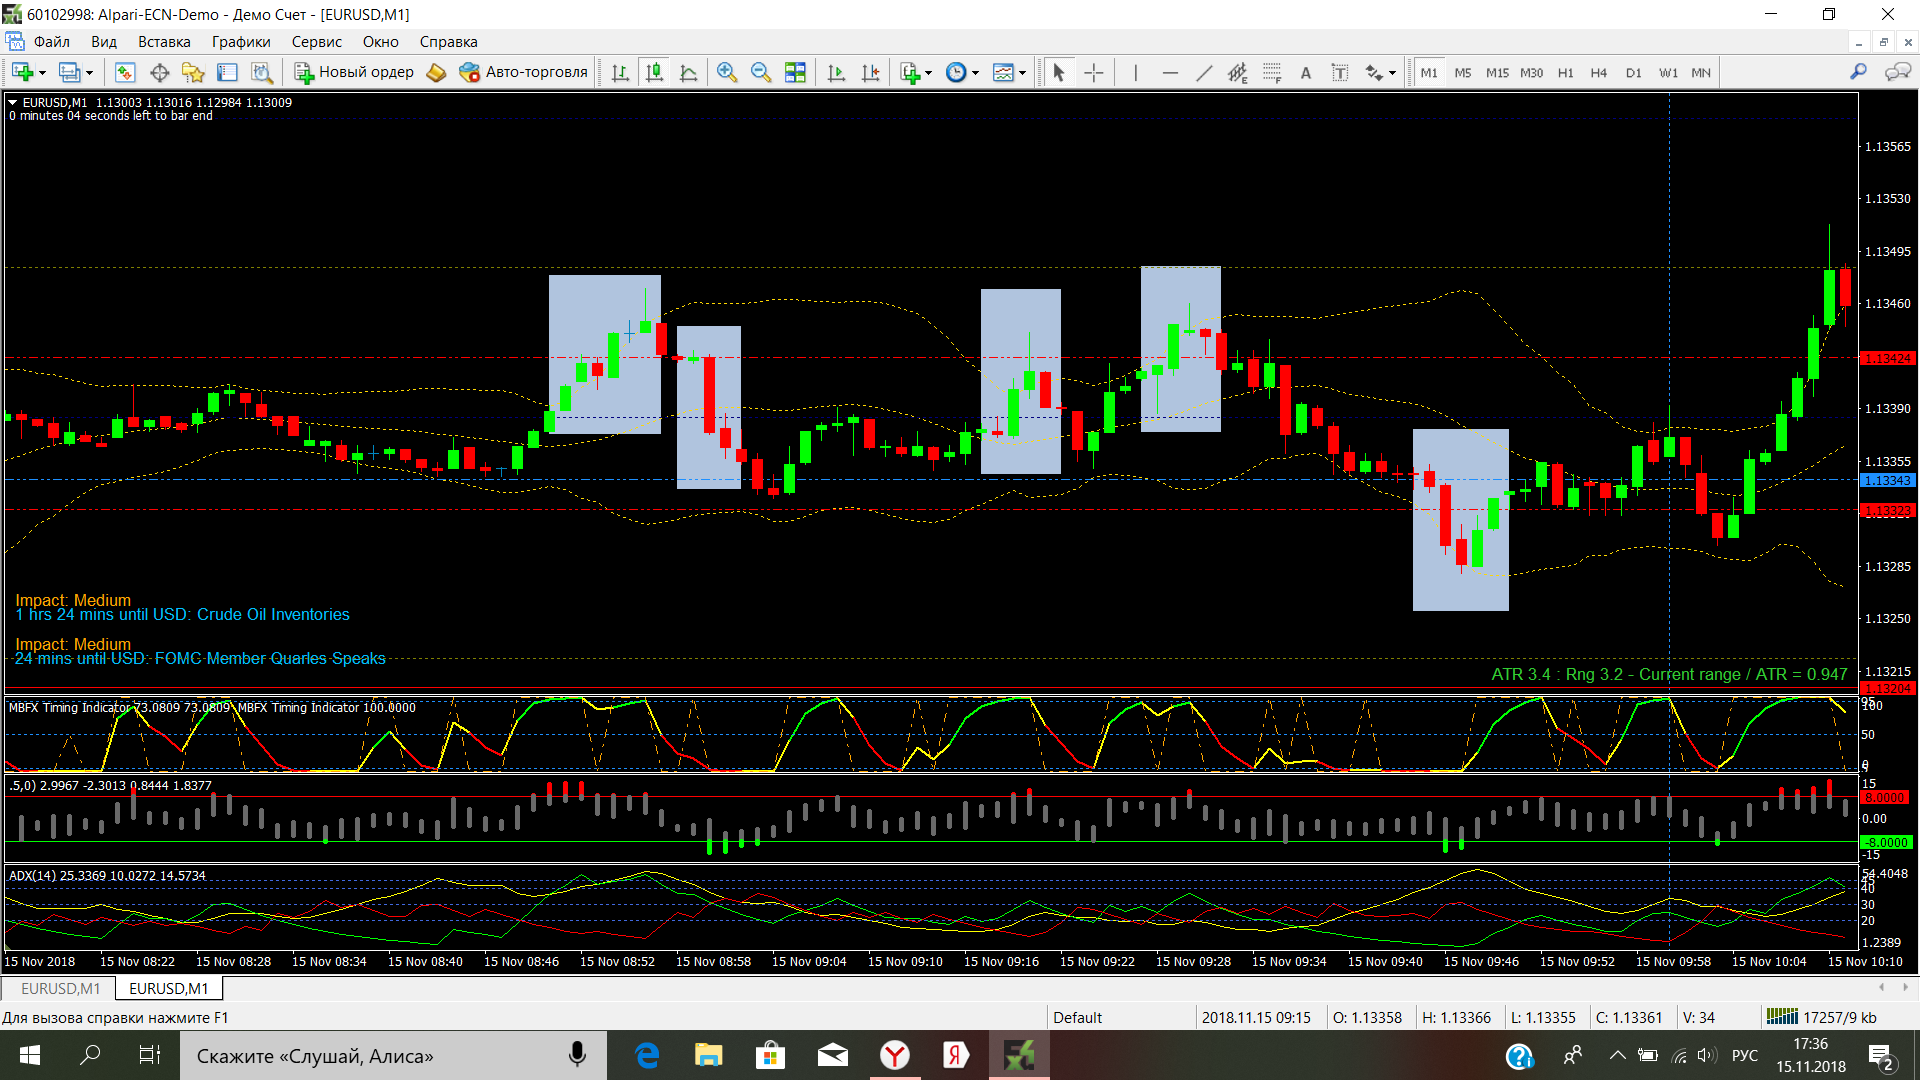Select the first EURUSD,M1 chart tab
Image resolution: width=1920 pixels, height=1080 pixels.
tap(60, 988)
